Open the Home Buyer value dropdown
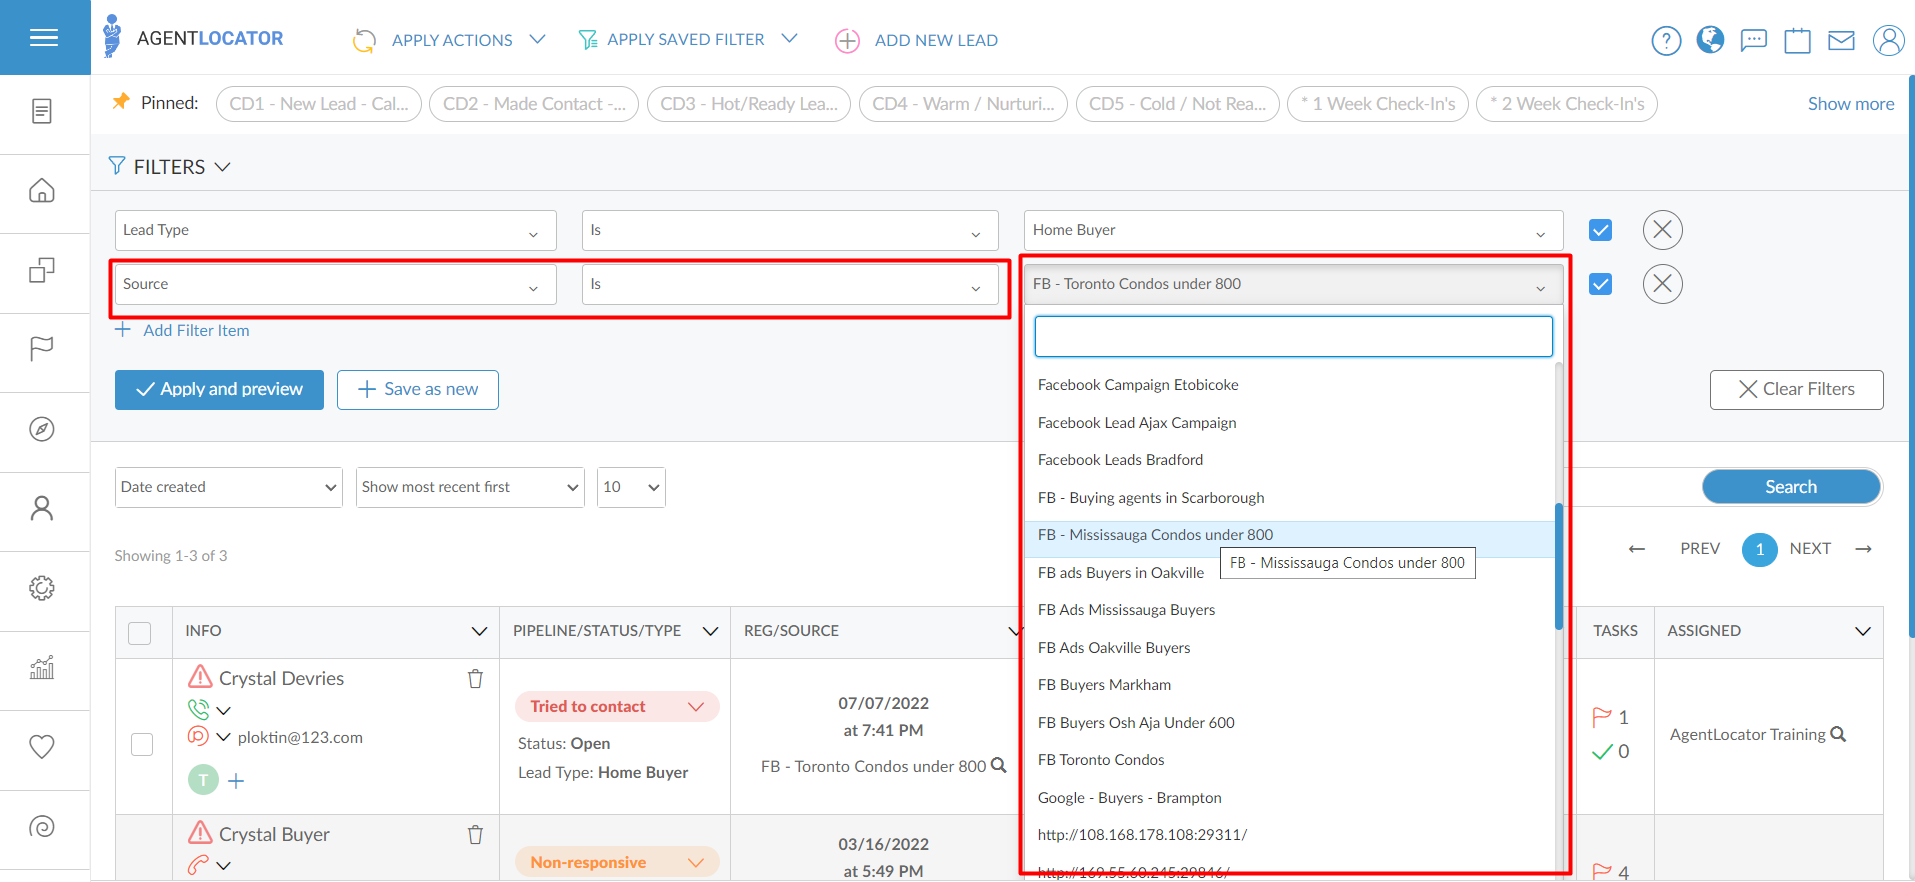 pyautogui.click(x=1293, y=230)
